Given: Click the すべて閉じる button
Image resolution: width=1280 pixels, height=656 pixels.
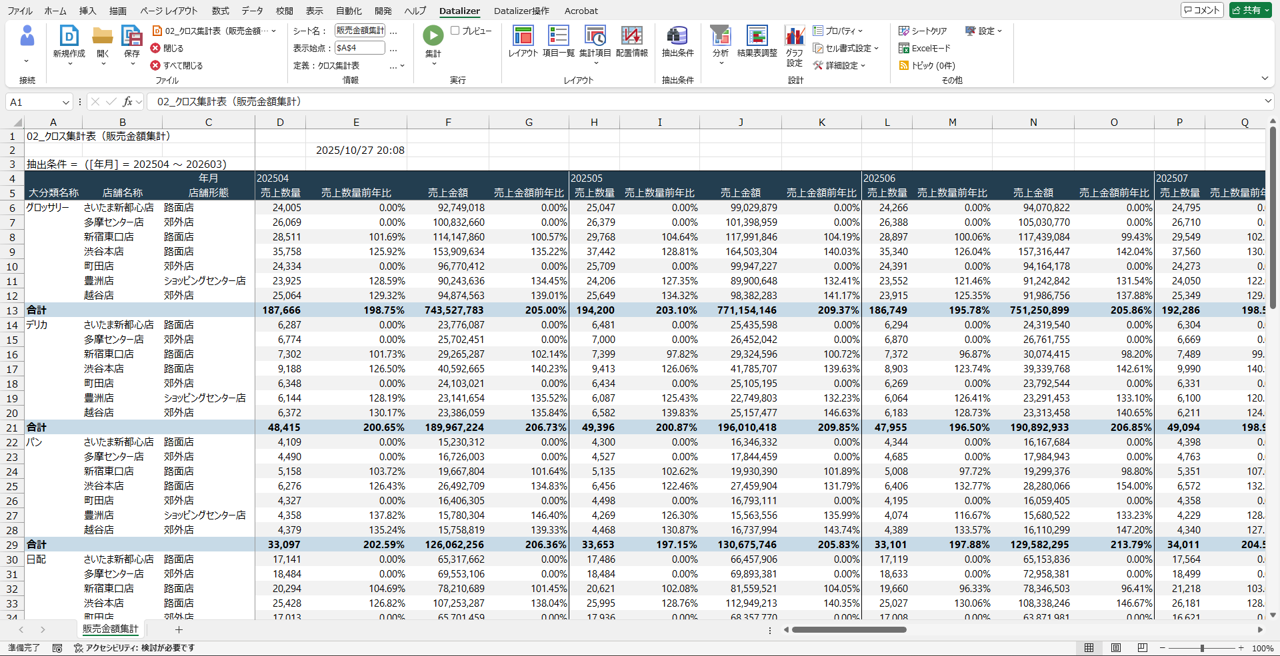Looking at the screenshot, I should 176,65.
